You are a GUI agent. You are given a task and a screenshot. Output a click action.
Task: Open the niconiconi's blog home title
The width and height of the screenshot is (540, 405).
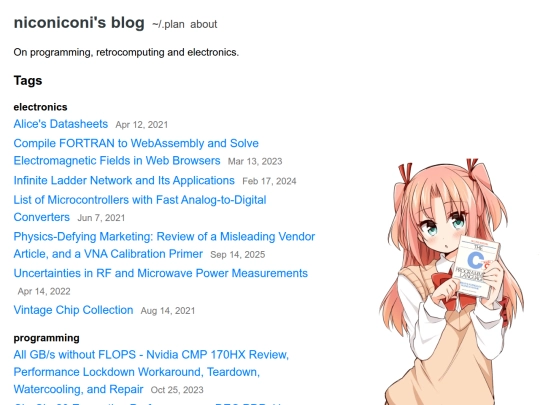[x=79, y=23]
